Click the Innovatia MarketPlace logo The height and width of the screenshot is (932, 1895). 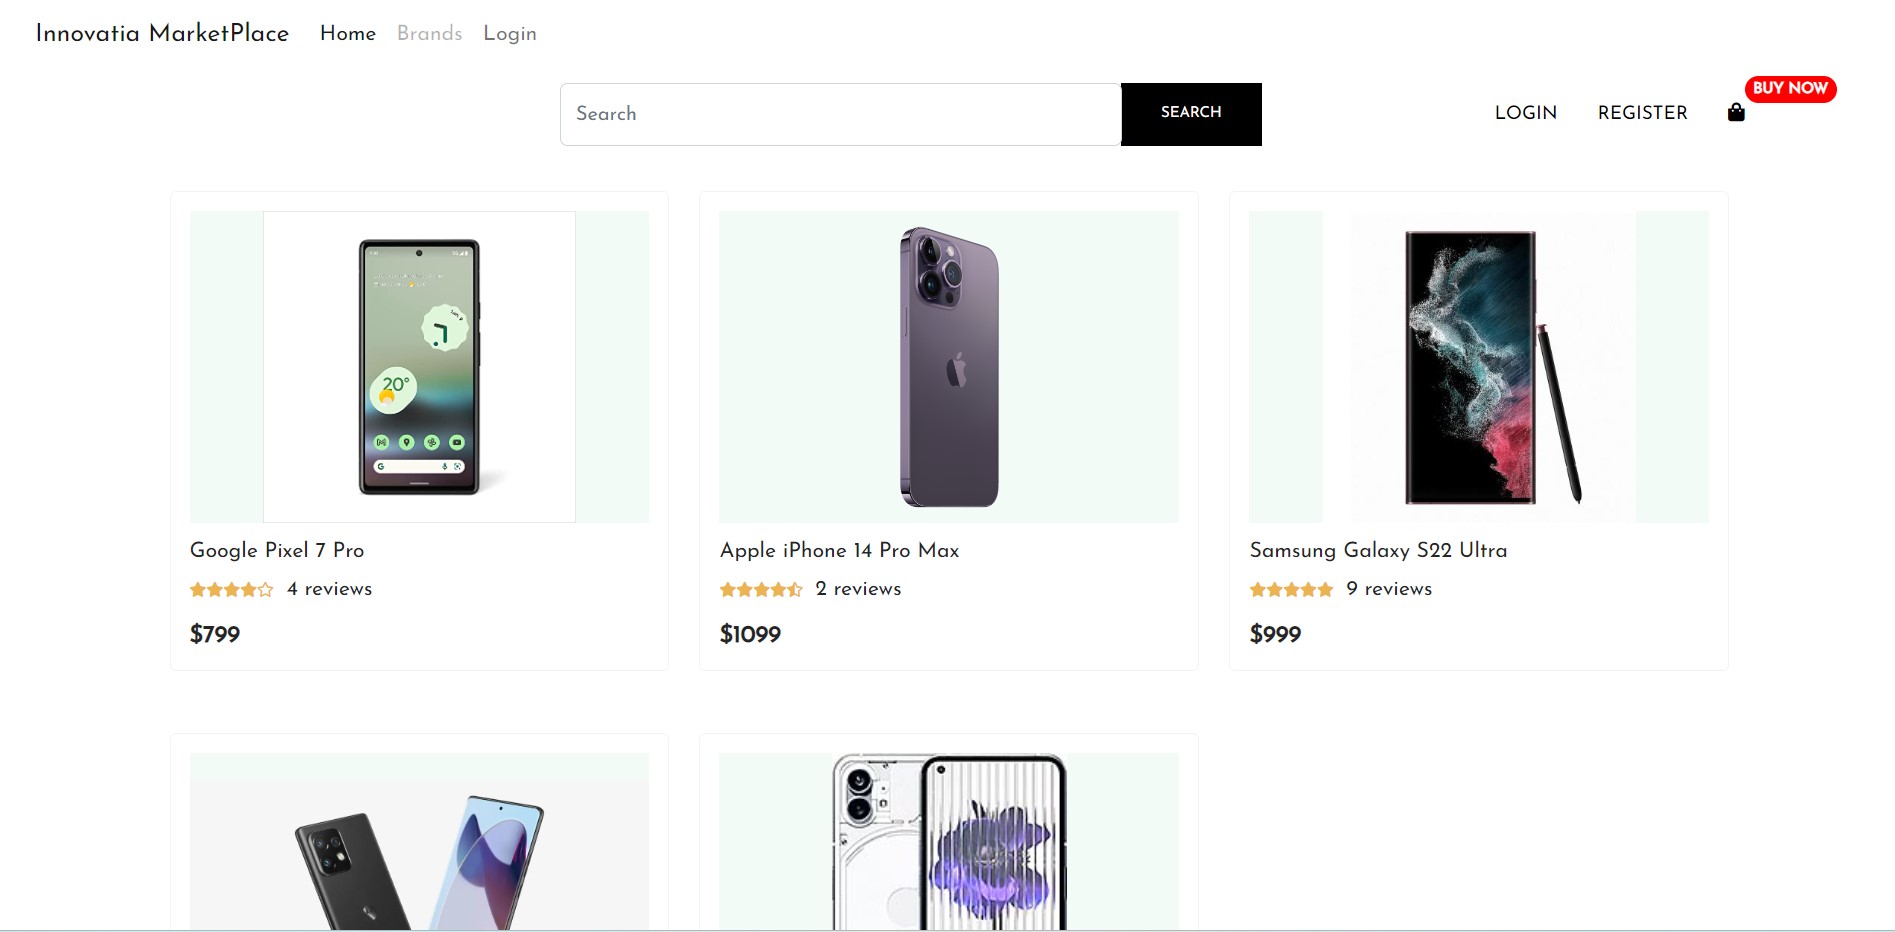pyautogui.click(x=162, y=33)
